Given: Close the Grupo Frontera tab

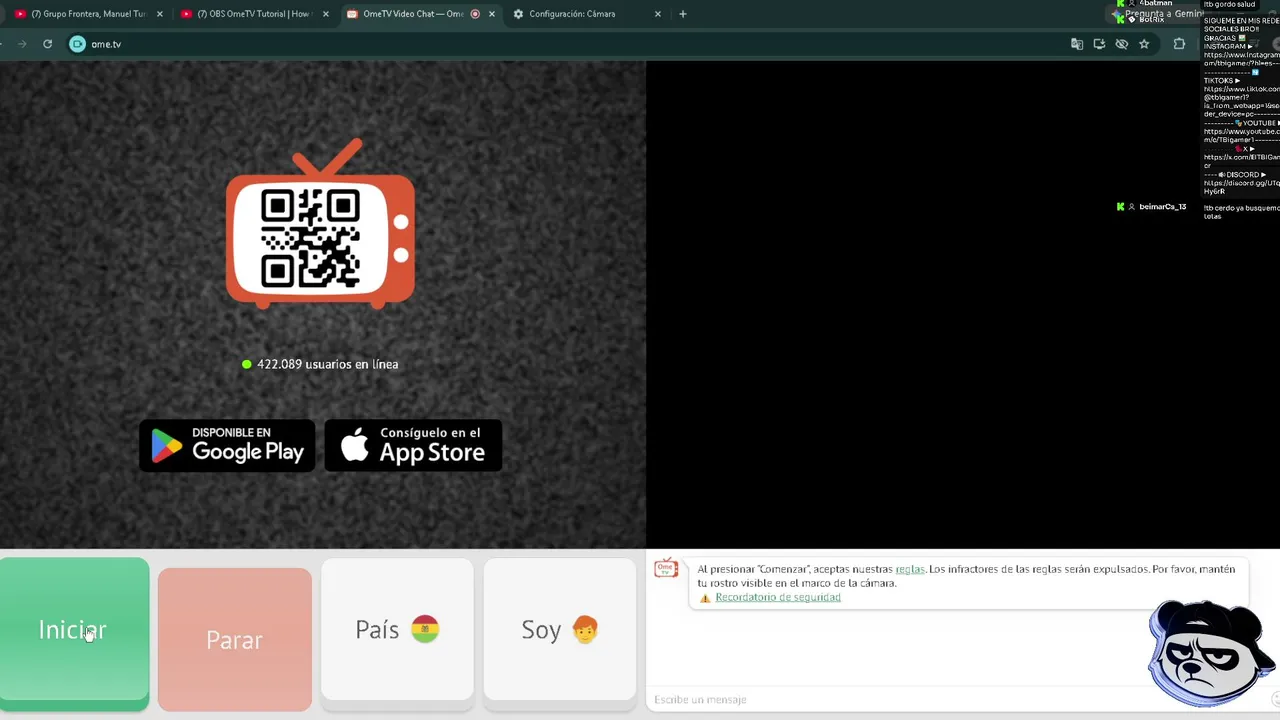Looking at the screenshot, I should (x=159, y=14).
